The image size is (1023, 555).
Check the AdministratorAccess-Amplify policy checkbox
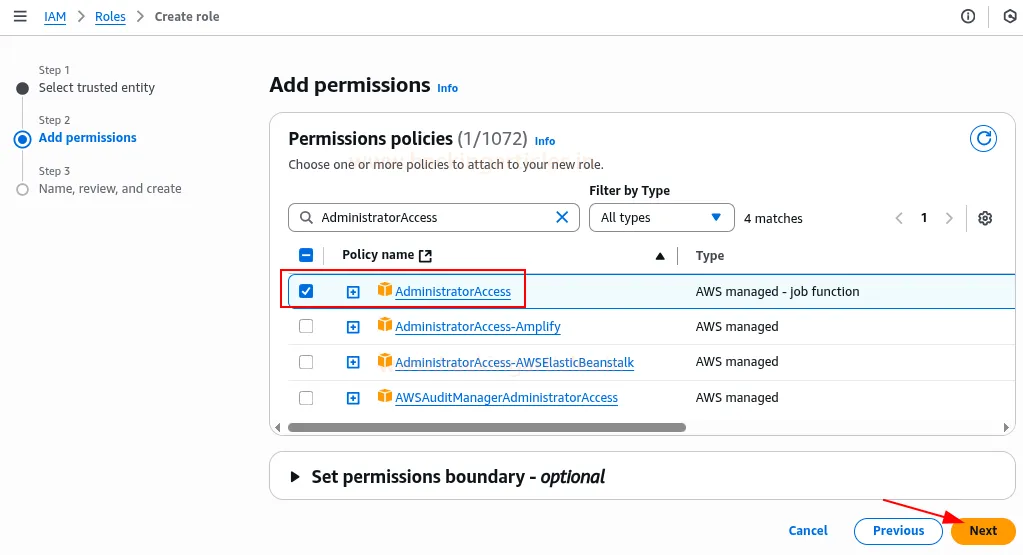tap(306, 326)
